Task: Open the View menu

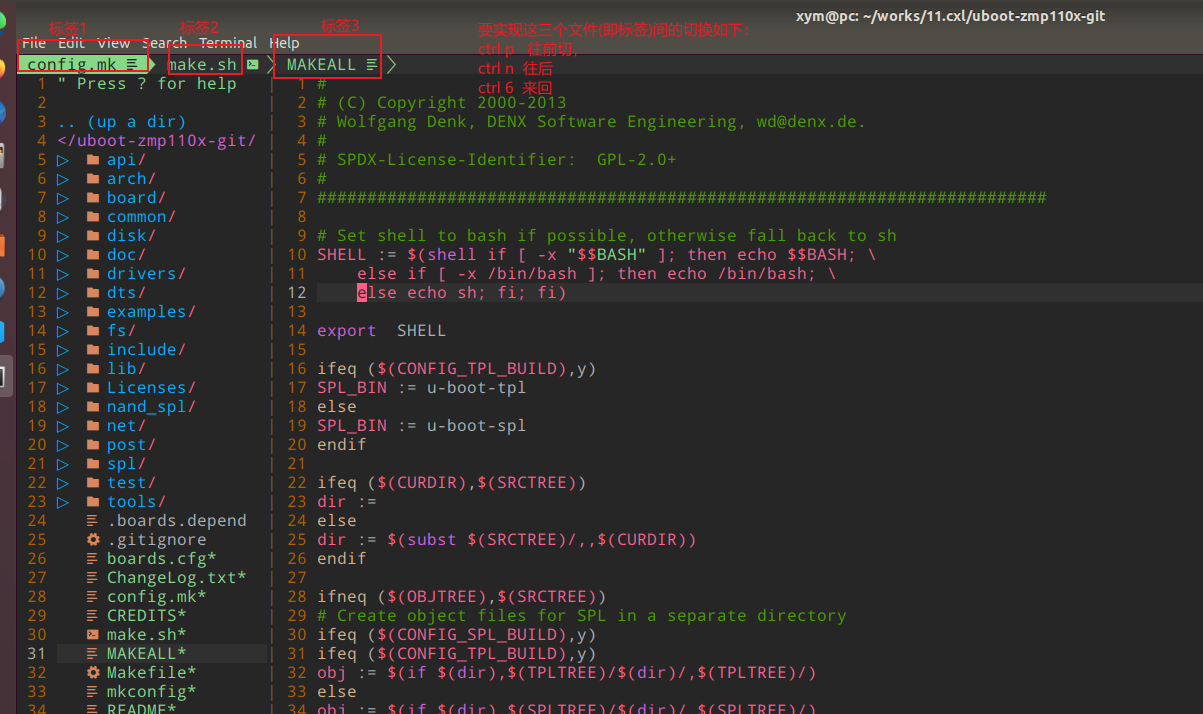Action: click(x=113, y=43)
